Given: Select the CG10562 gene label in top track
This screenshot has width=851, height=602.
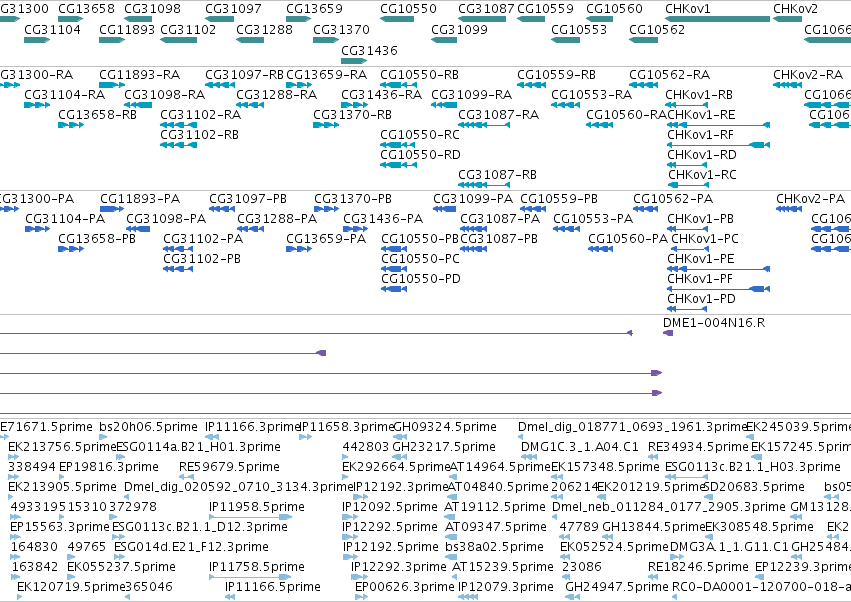Looking at the screenshot, I should click(657, 29).
